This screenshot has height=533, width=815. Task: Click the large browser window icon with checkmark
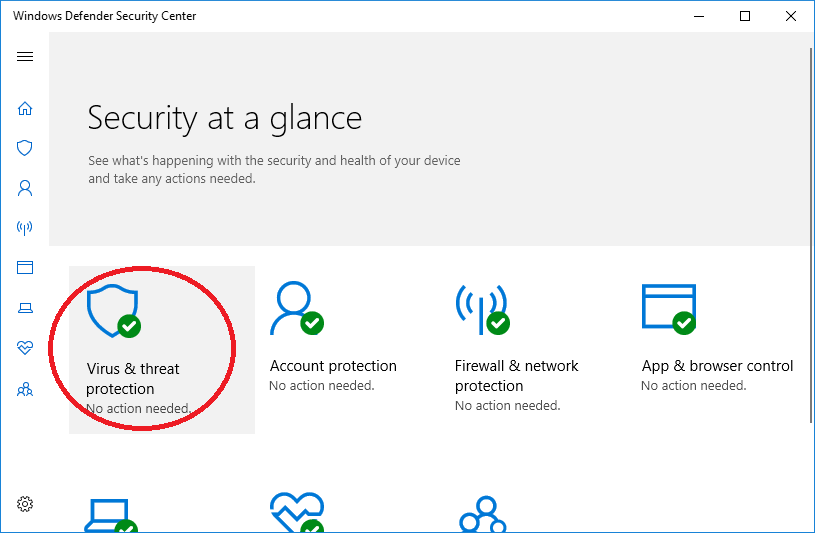tap(669, 309)
